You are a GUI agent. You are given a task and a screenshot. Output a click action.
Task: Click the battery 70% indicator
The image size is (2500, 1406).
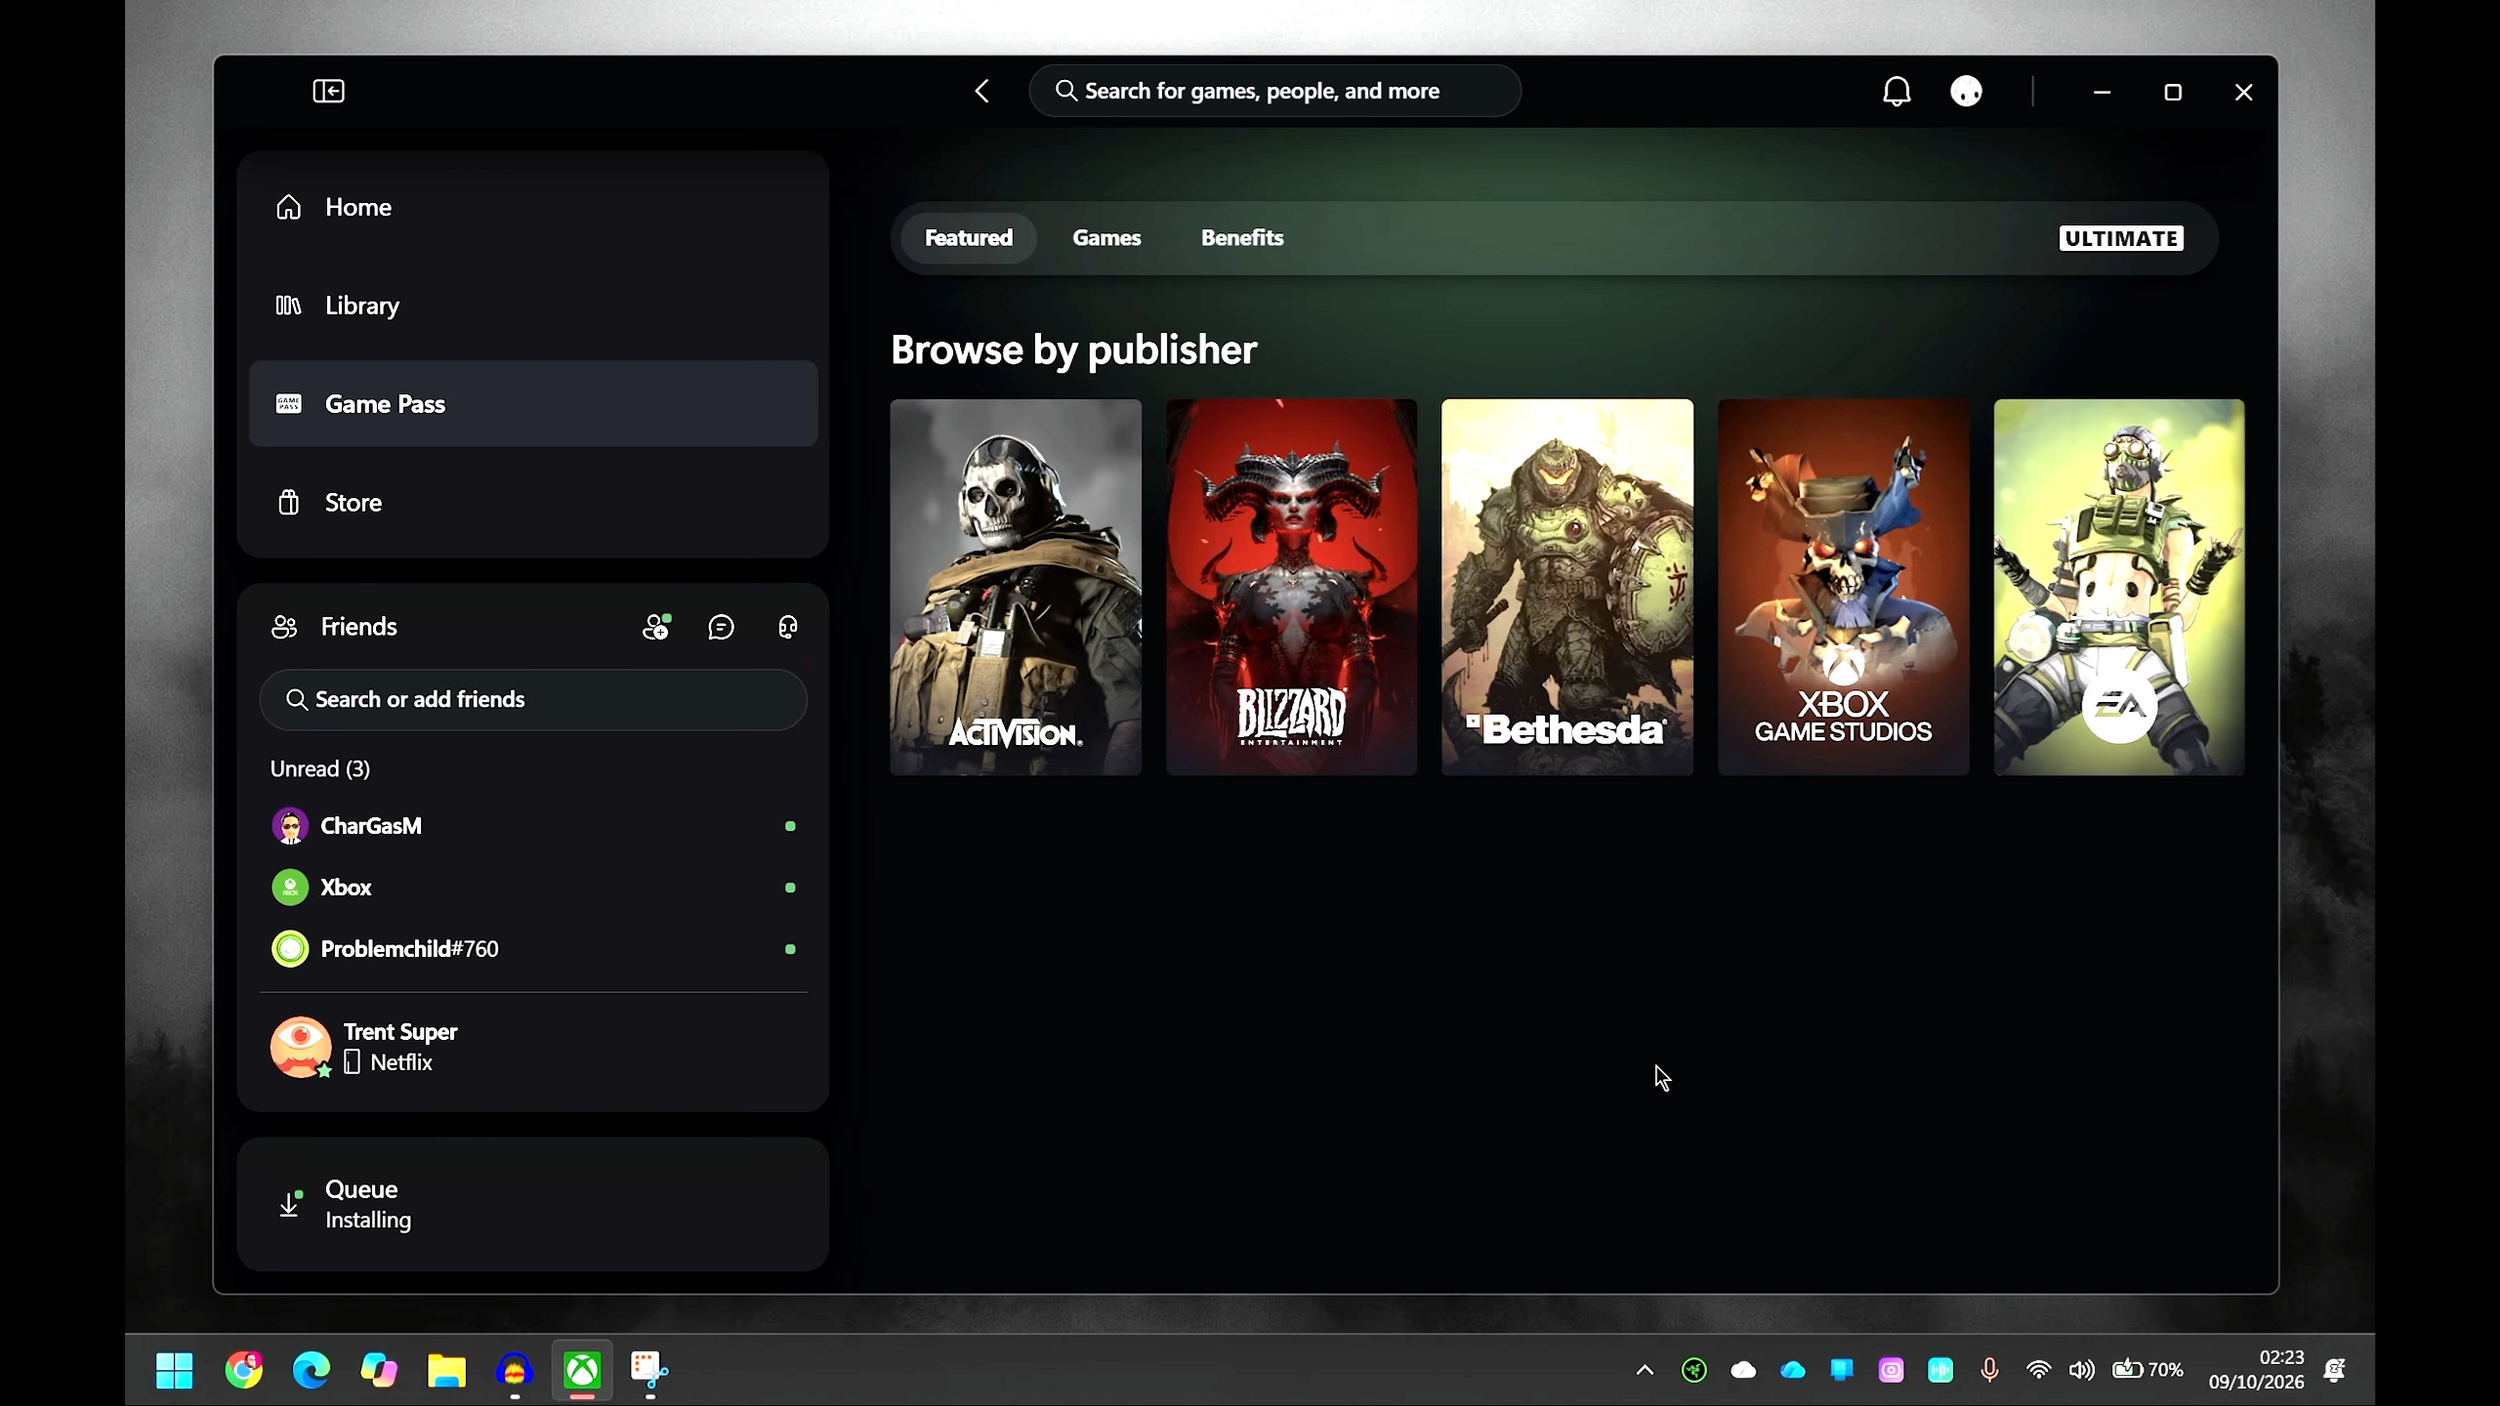[2147, 1370]
